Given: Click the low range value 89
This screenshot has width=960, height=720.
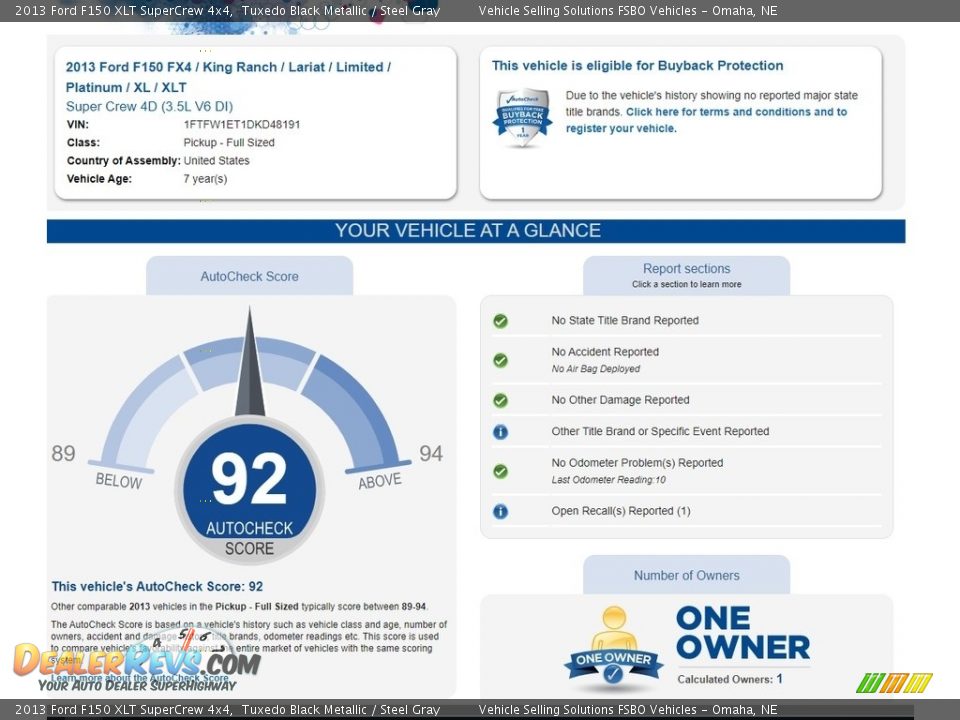Looking at the screenshot, I should (63, 453).
